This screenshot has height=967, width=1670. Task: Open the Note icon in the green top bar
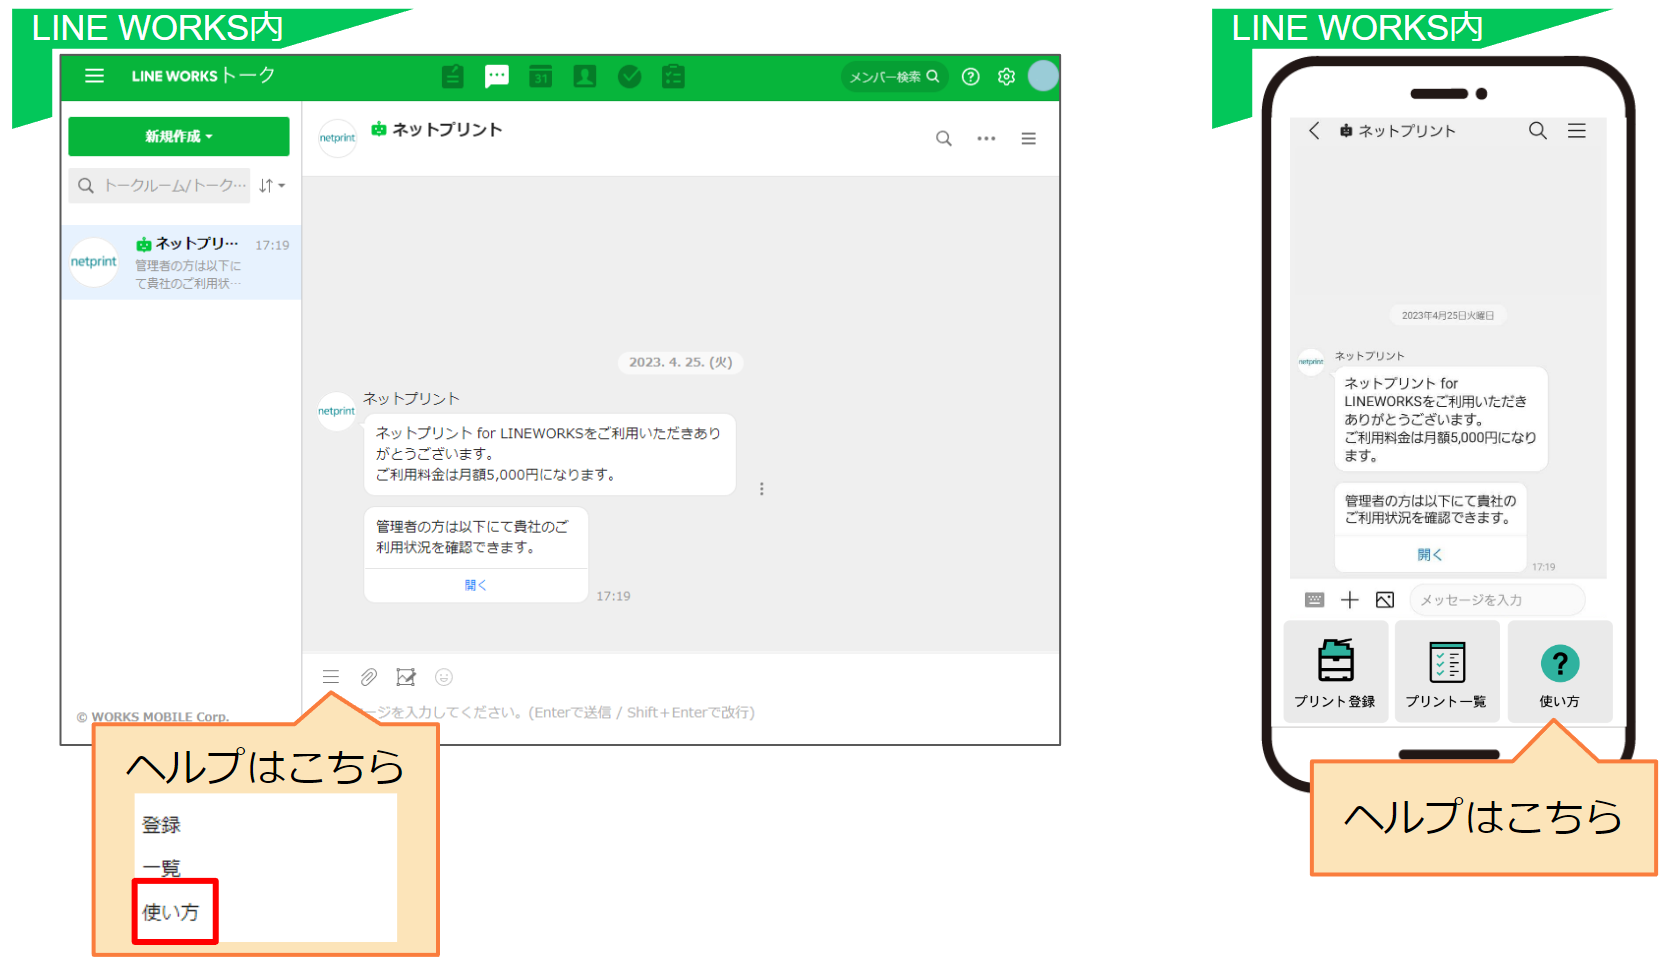point(453,76)
